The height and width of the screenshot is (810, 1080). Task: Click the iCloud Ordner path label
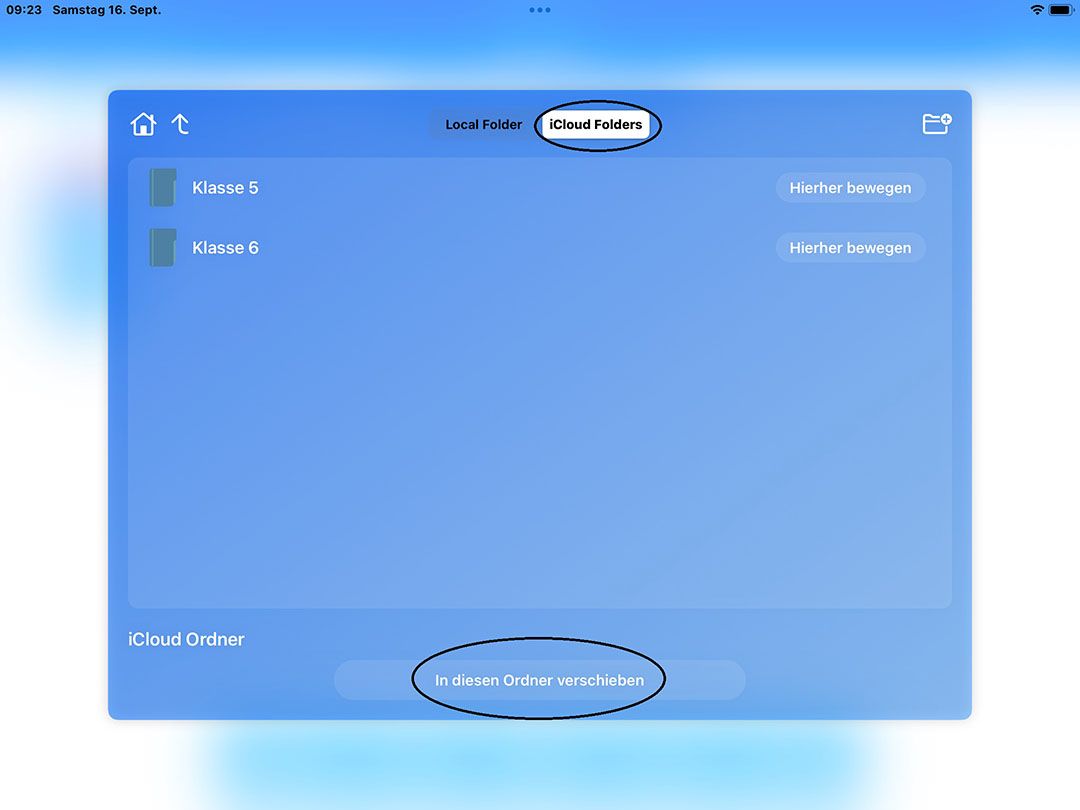point(186,639)
